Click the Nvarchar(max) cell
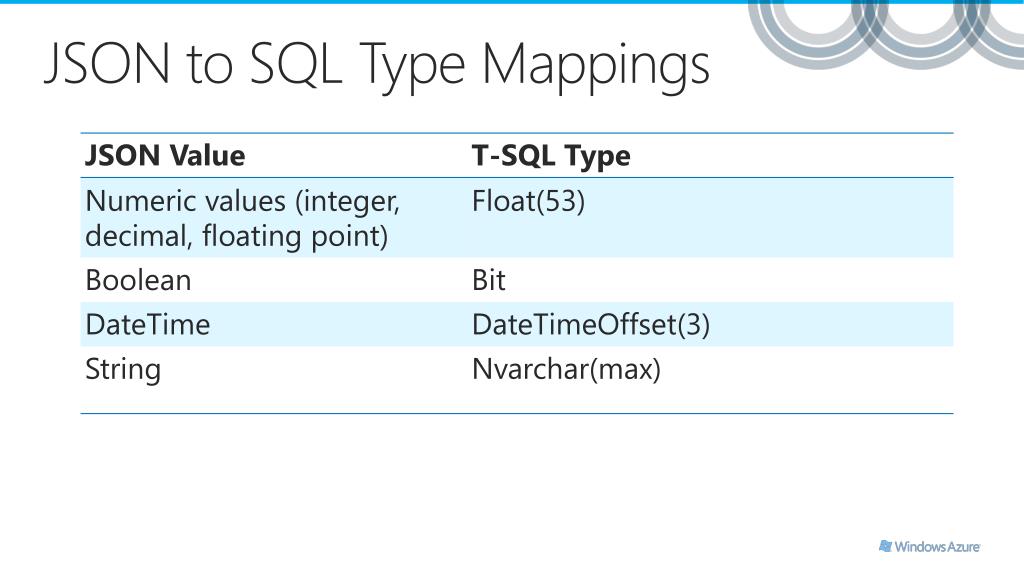 [711, 369]
